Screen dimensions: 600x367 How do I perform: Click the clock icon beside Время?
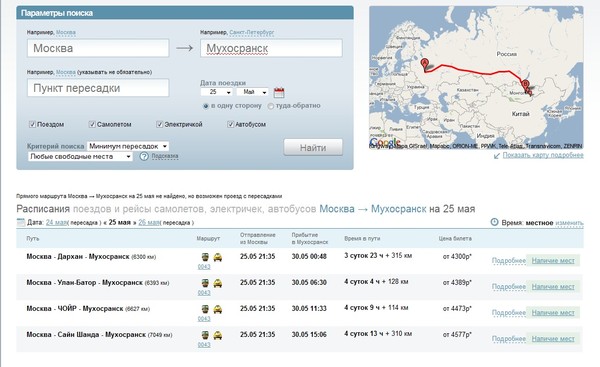coord(494,222)
